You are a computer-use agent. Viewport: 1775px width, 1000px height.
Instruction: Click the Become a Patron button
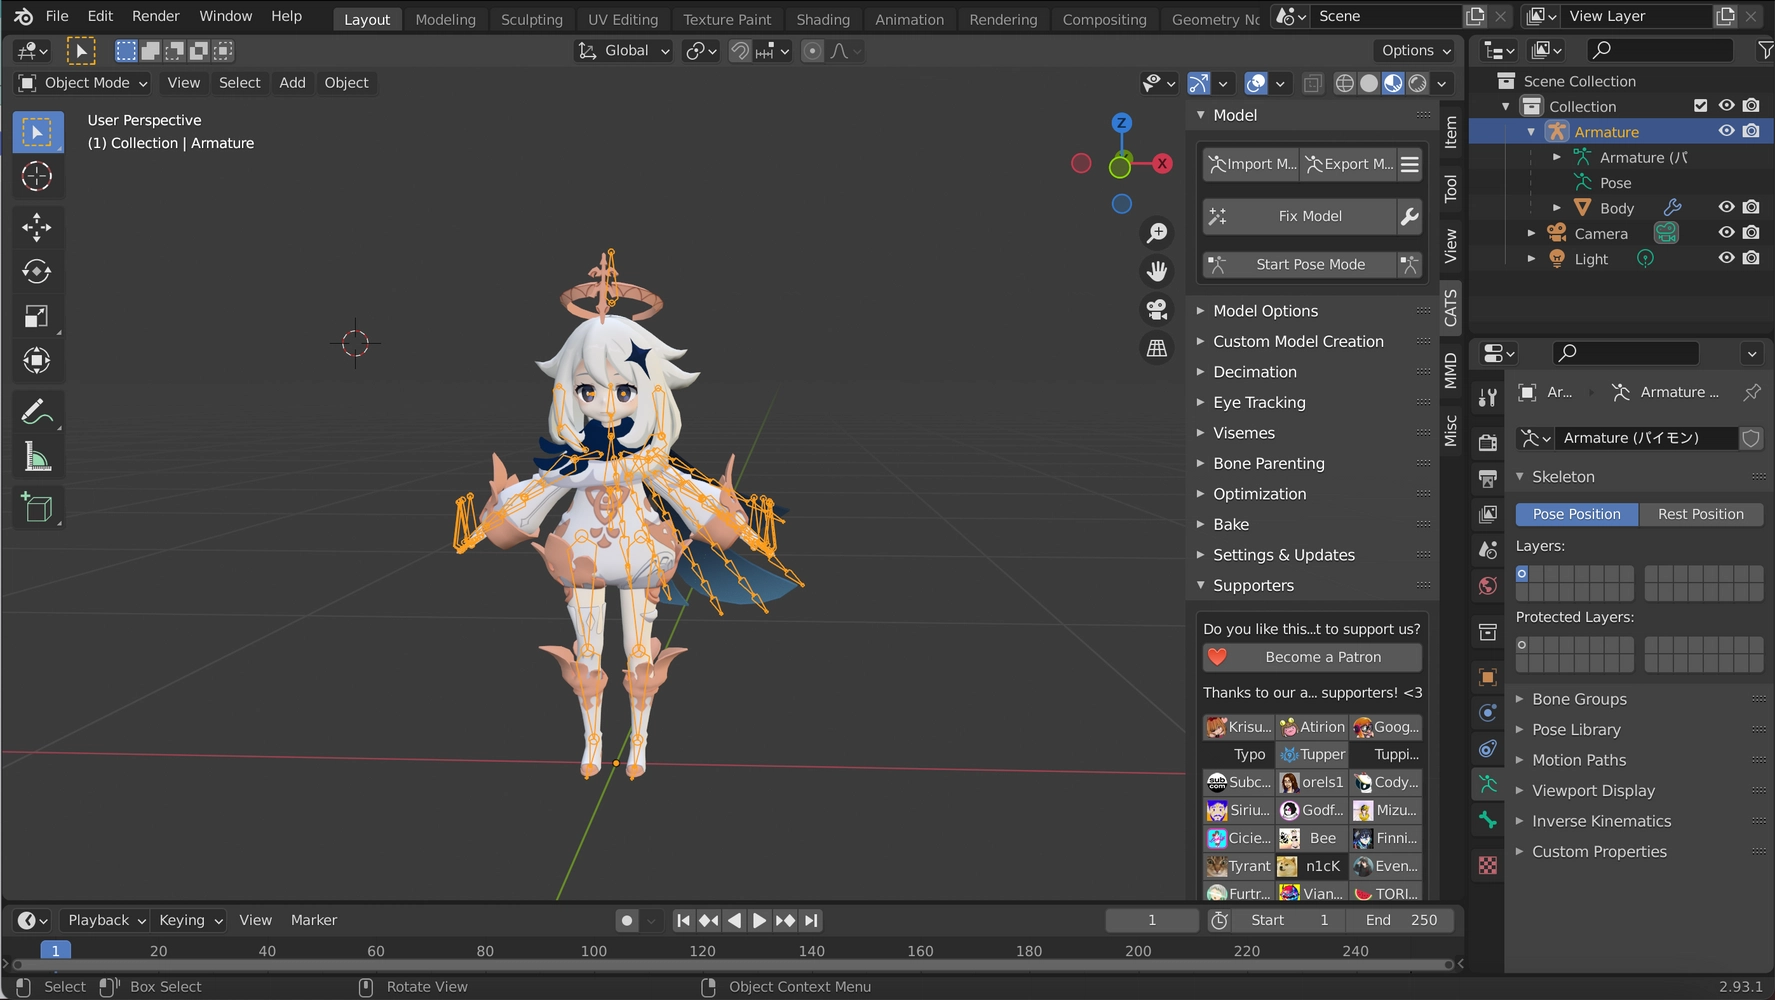click(x=1311, y=657)
